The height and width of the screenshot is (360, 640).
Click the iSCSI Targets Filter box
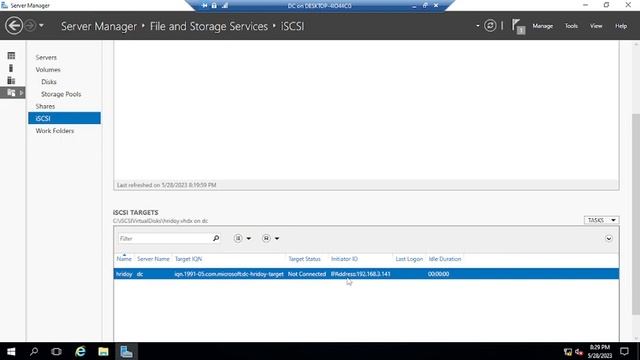click(x=165, y=238)
